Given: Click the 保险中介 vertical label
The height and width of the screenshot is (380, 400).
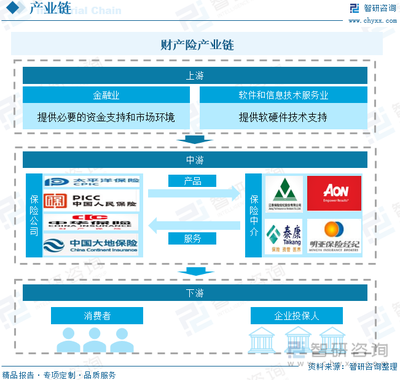Looking at the screenshot, I should point(254,215).
